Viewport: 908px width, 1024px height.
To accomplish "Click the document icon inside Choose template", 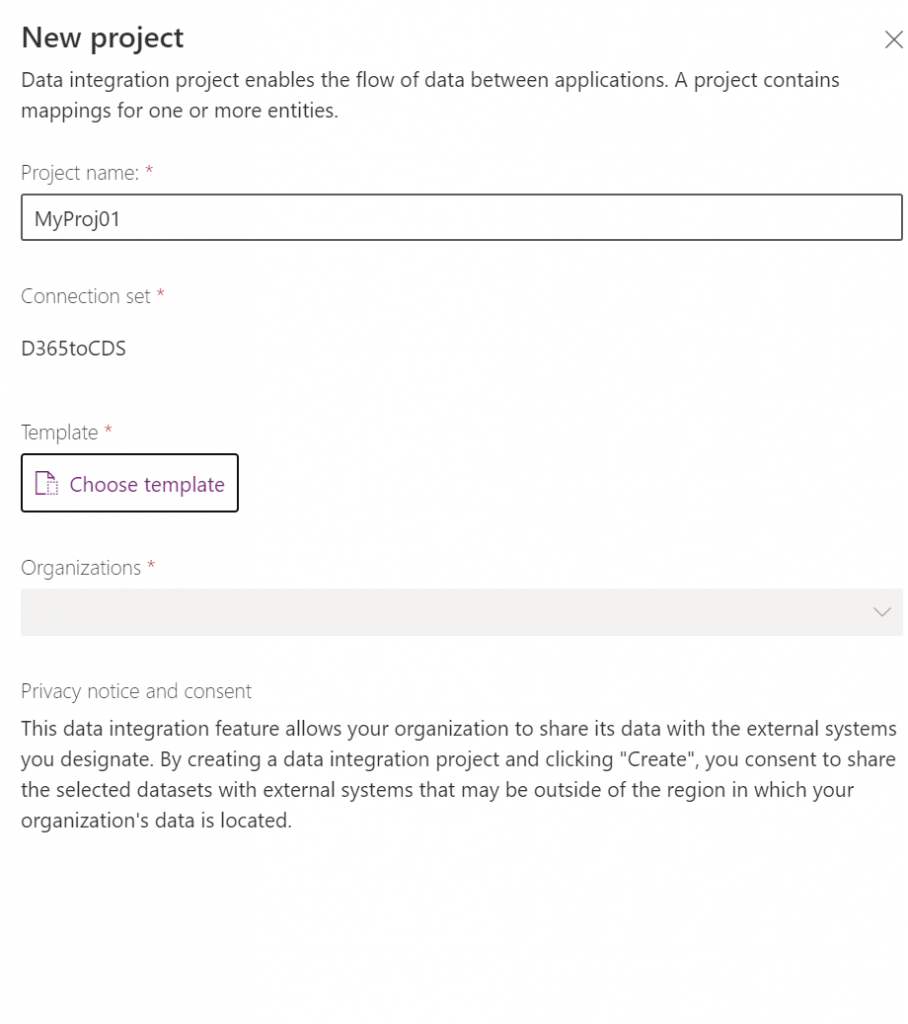I will pos(44,483).
